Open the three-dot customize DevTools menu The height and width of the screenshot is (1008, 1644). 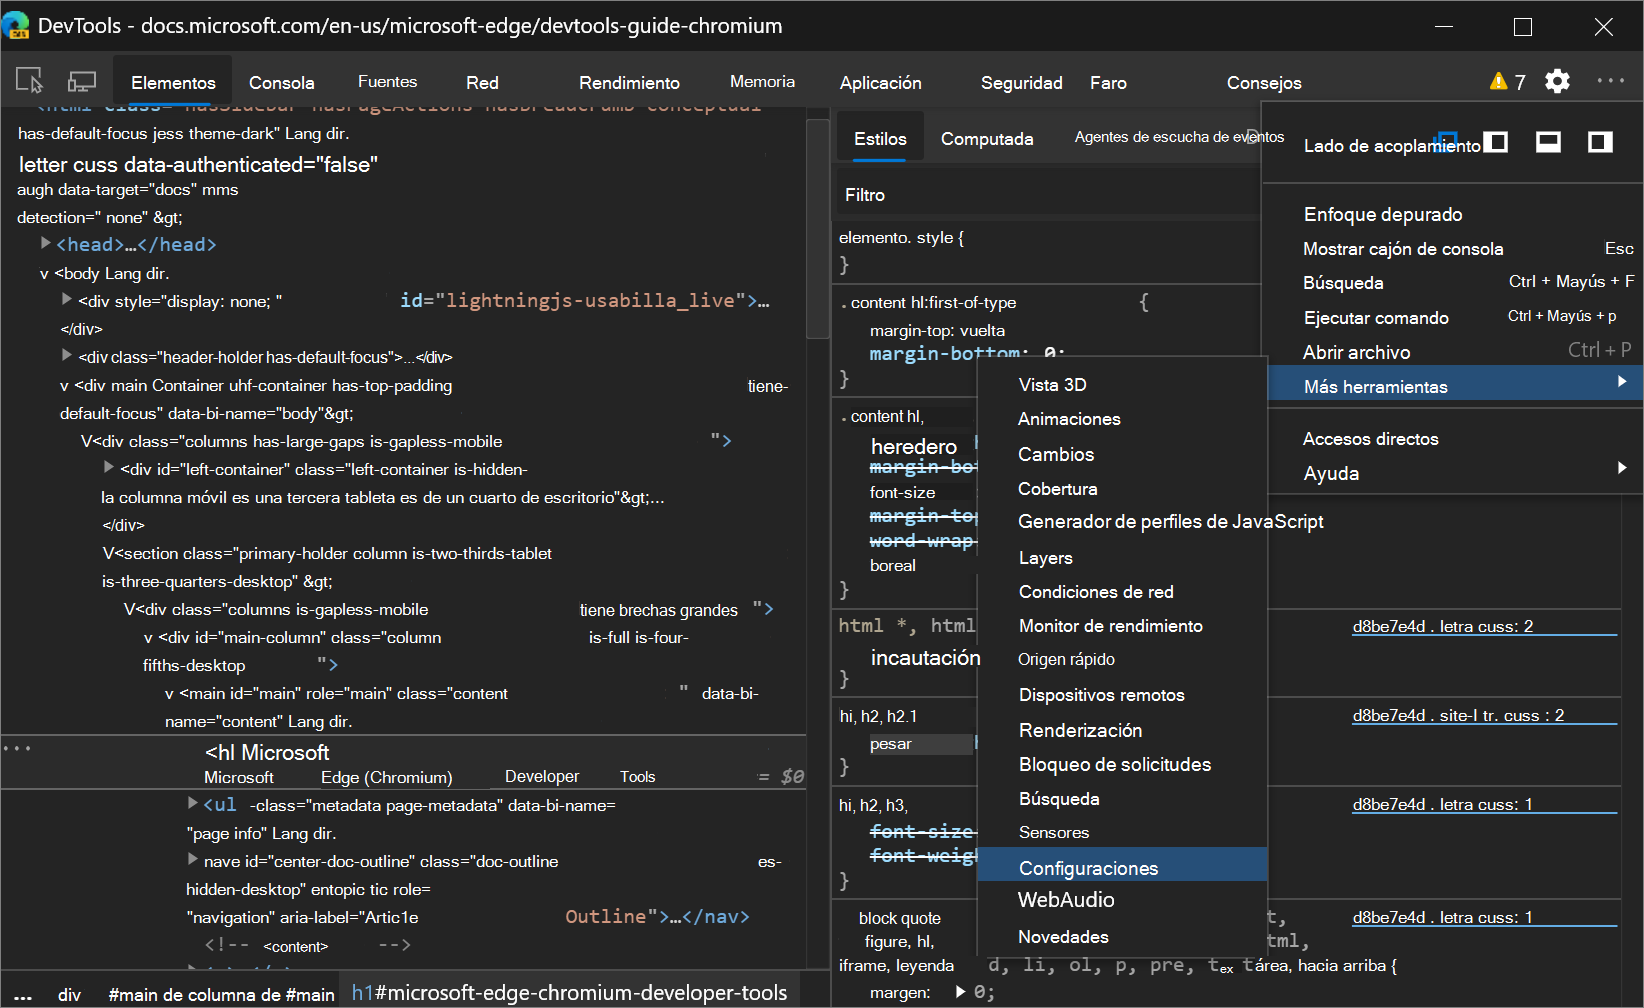(x=1610, y=81)
